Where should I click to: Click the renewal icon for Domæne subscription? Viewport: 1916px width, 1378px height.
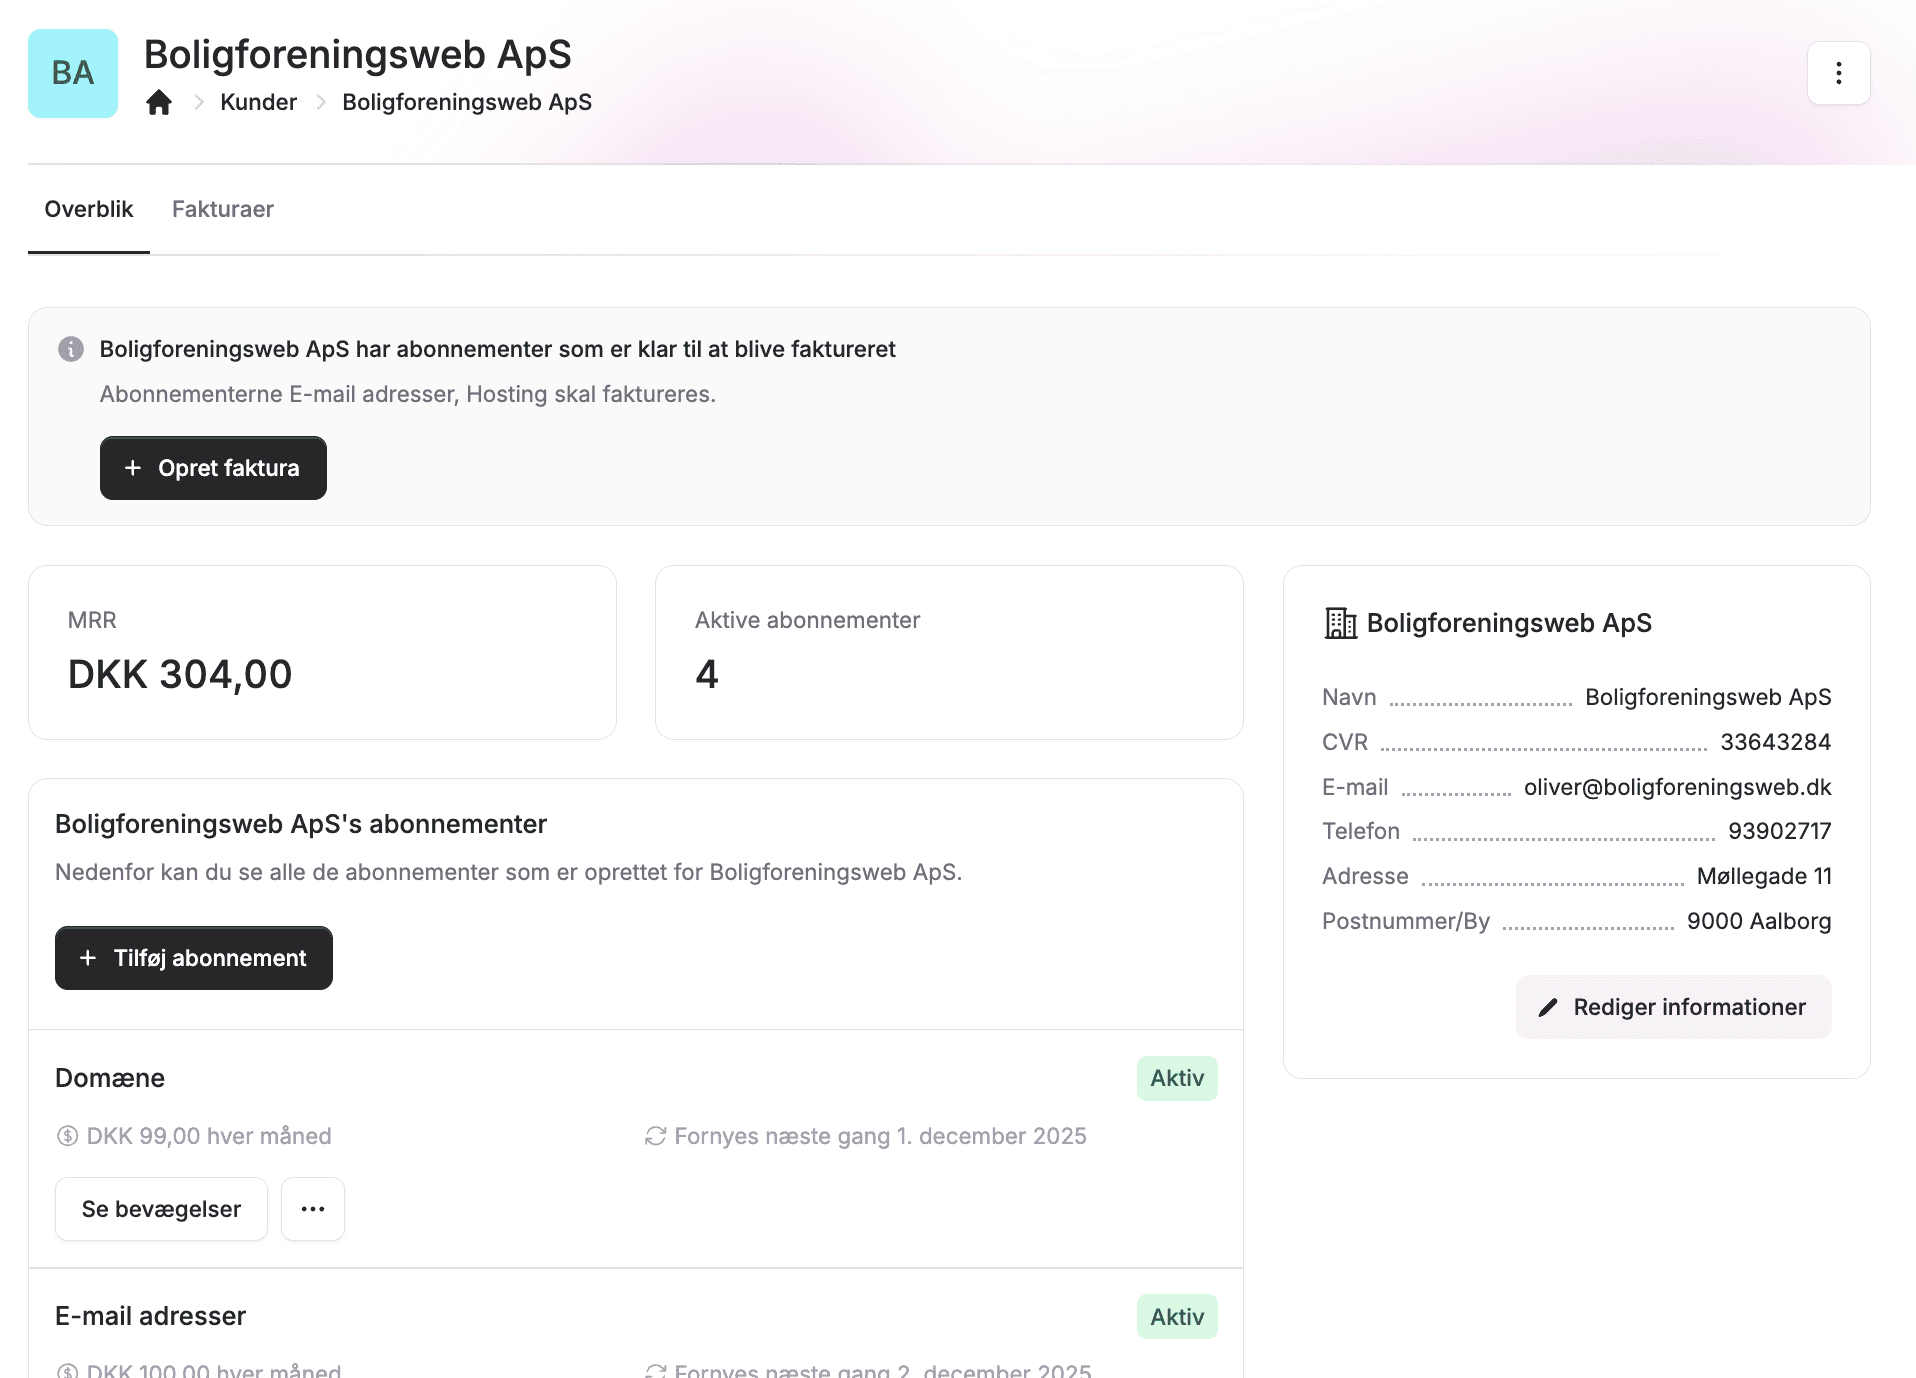(x=655, y=1136)
